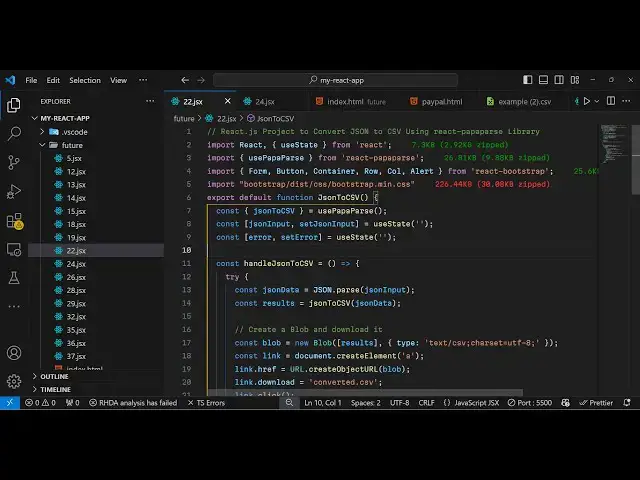Screen dimensions: 640x480
Task: Open 15.jsx in the explorer
Action: click(x=97, y=211)
